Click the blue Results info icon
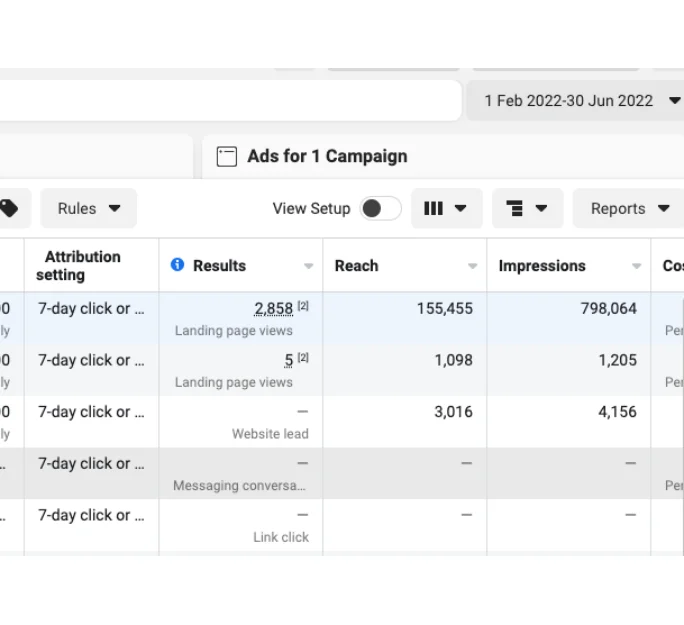This screenshot has height=625, width=684. tap(177, 264)
